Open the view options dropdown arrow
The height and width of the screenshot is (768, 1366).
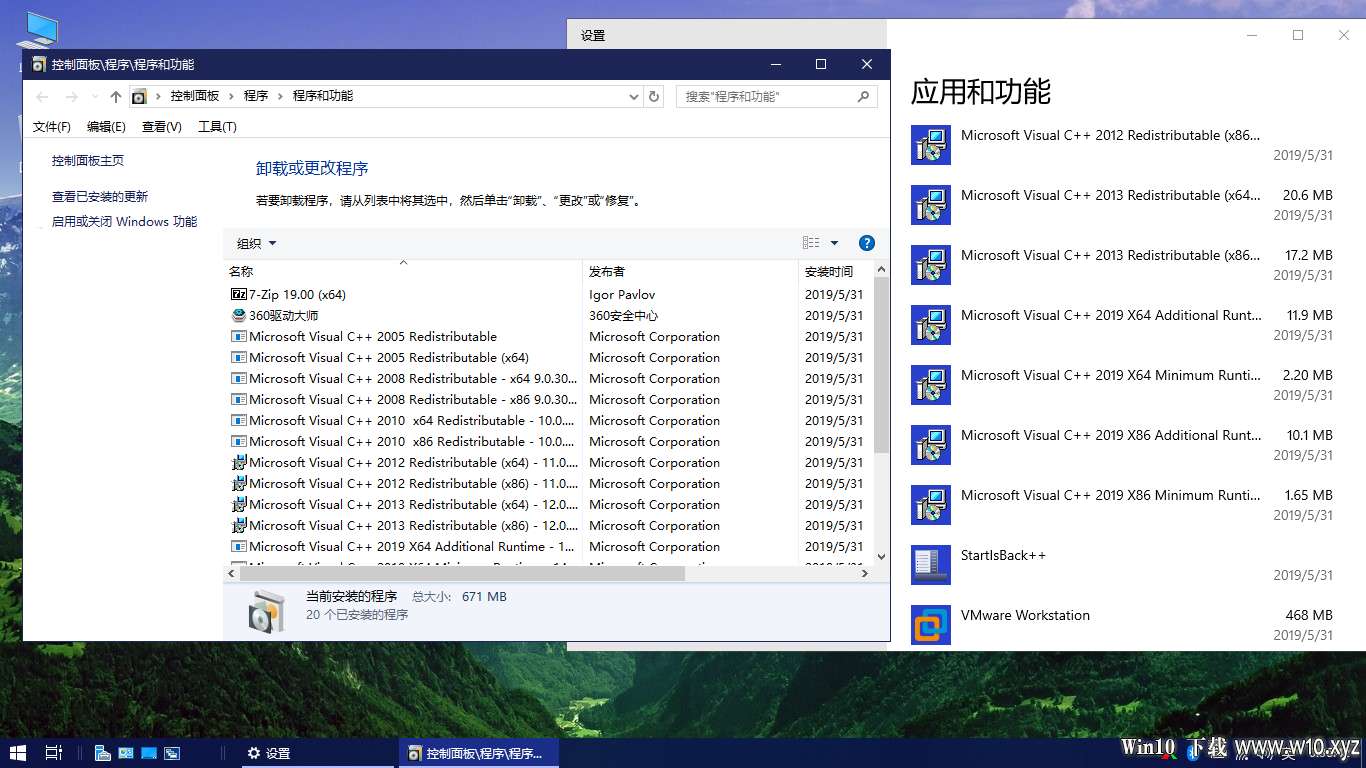pyautogui.click(x=835, y=243)
